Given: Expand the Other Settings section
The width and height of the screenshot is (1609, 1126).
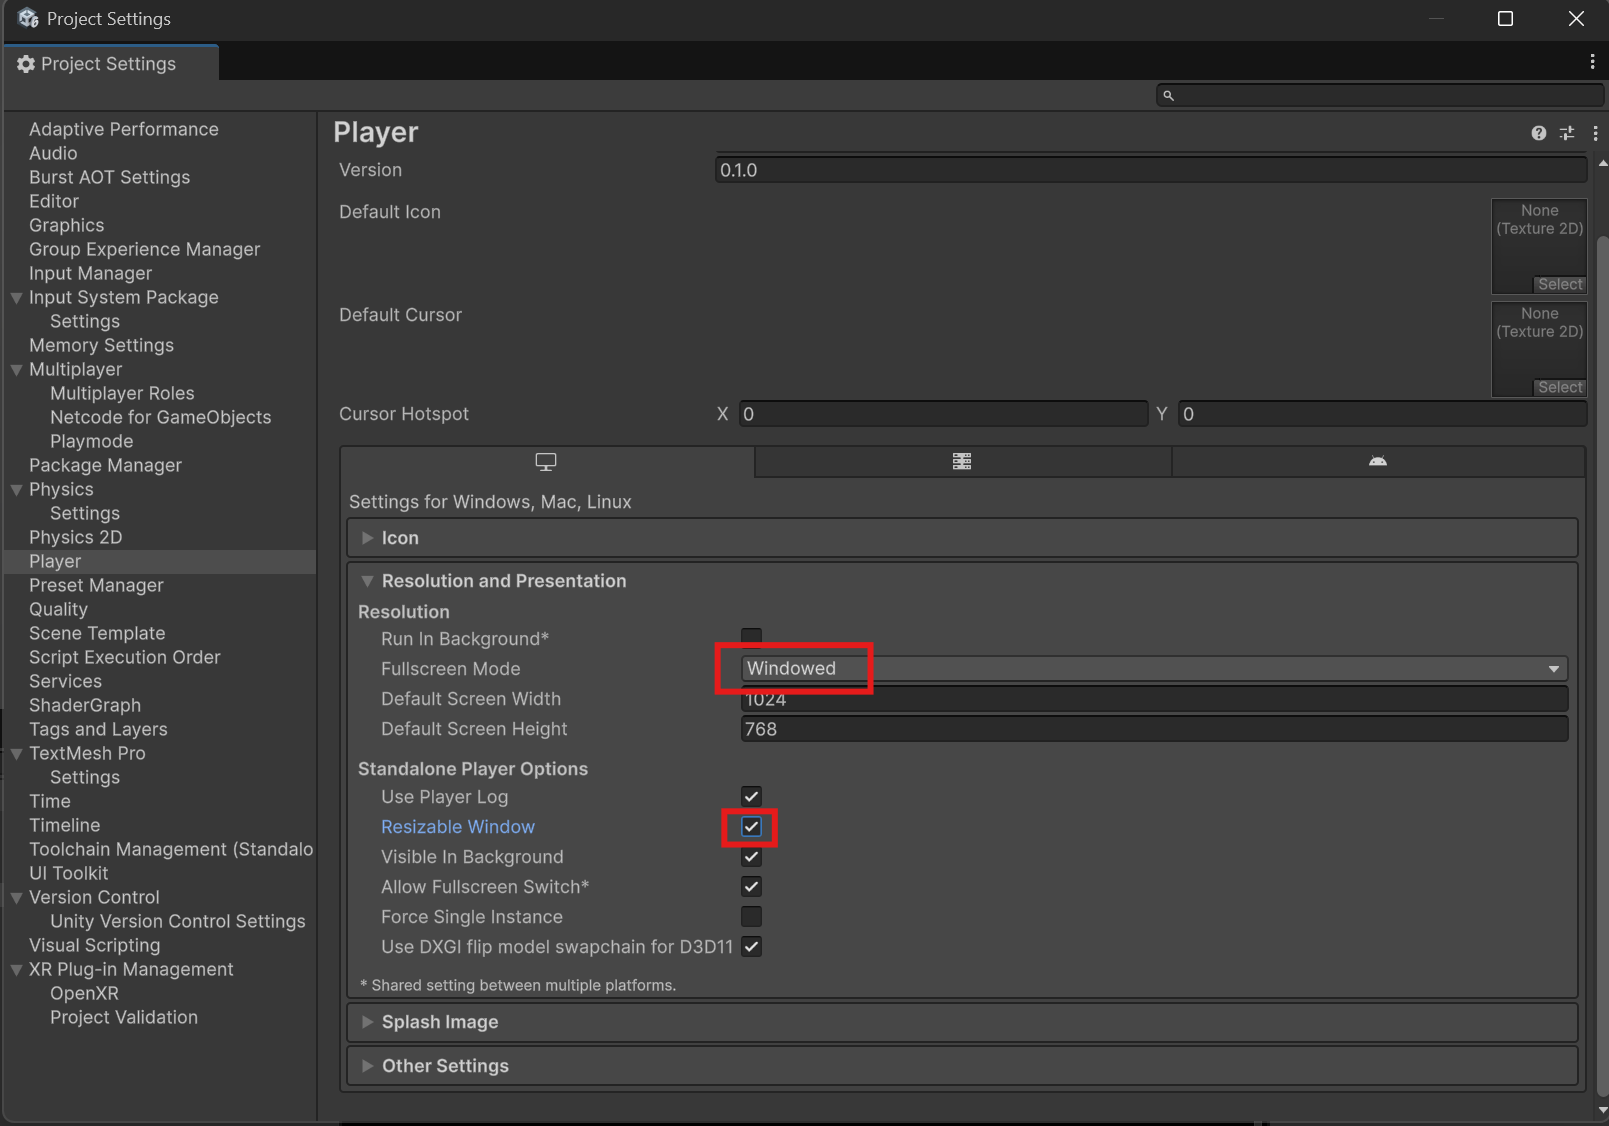Looking at the screenshot, I should click(x=445, y=1066).
